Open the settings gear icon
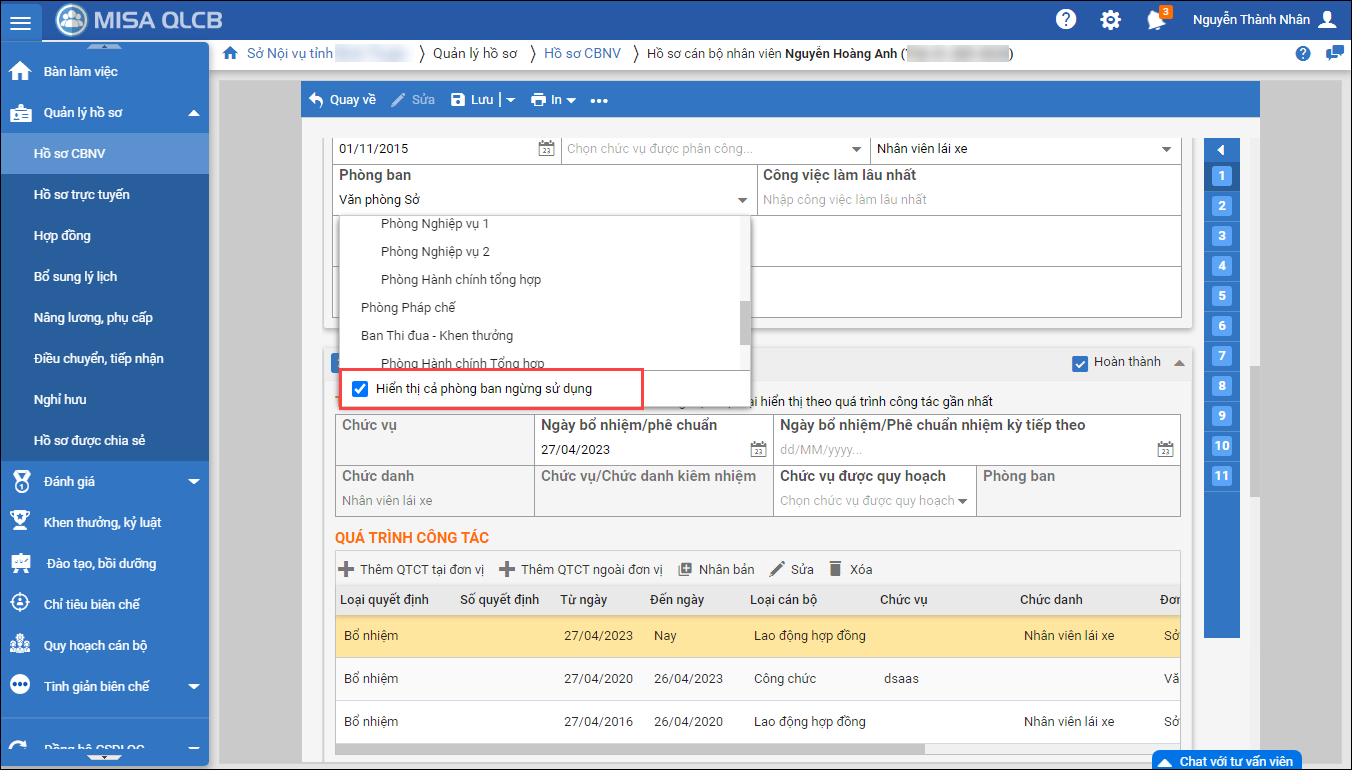Image resolution: width=1352 pixels, height=770 pixels. (x=1110, y=20)
